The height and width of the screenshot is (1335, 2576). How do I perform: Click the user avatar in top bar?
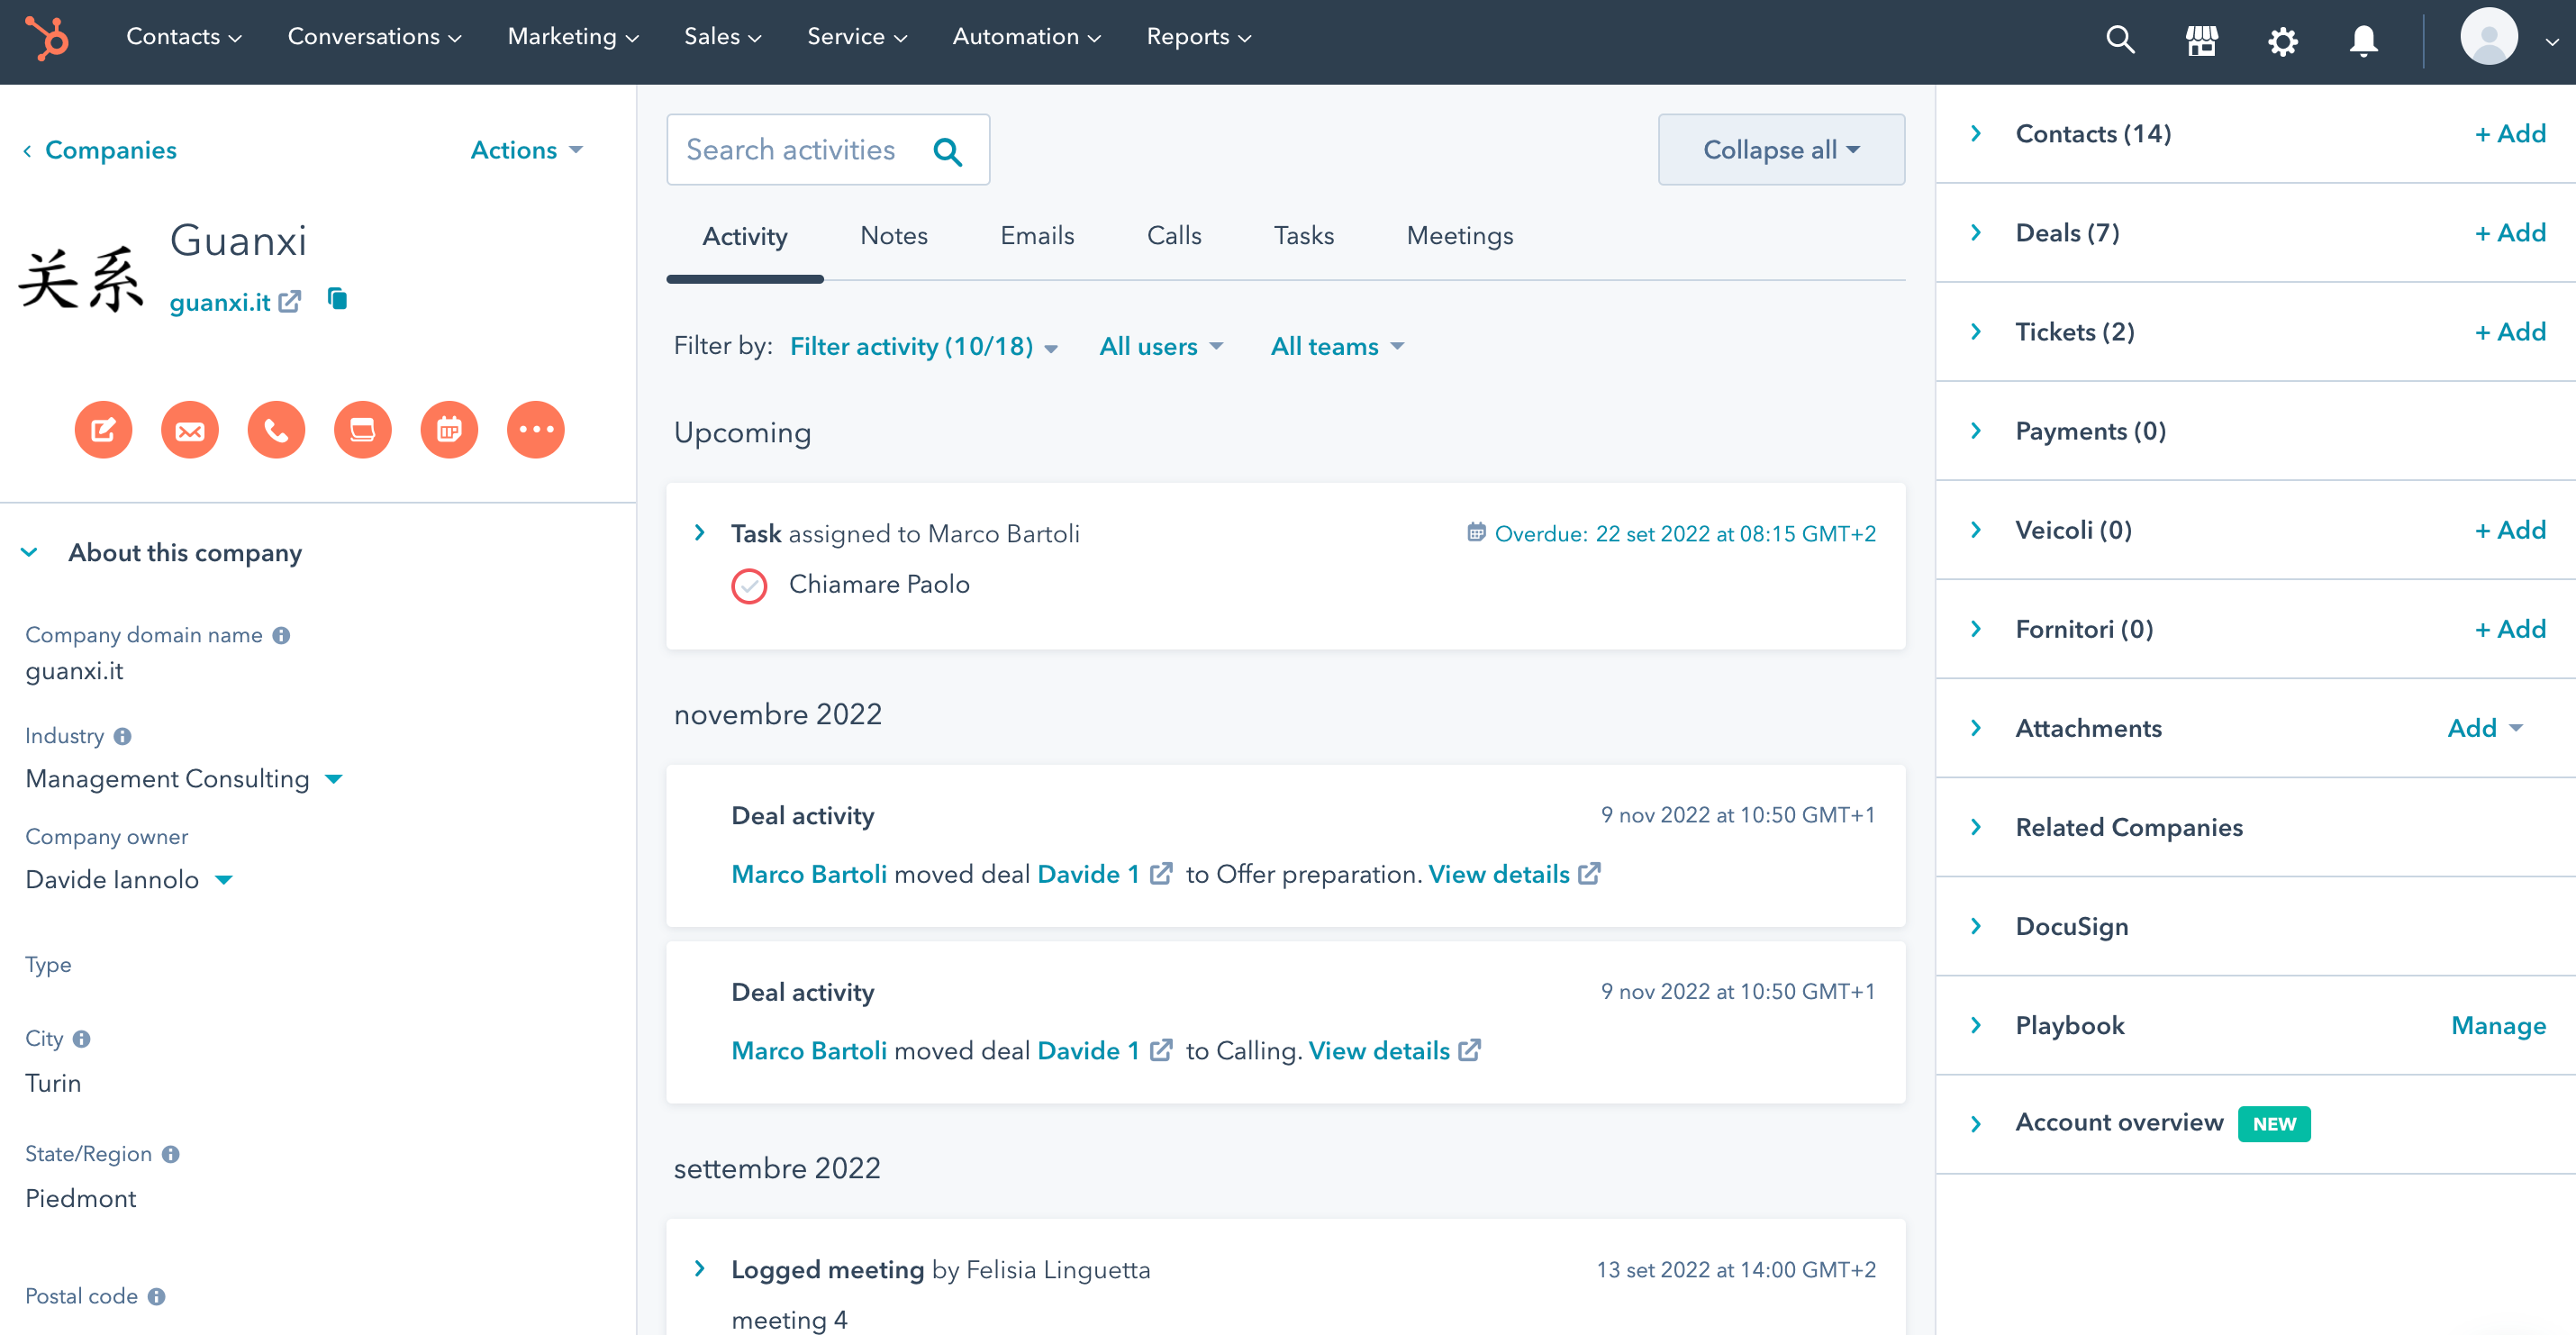[x=2488, y=37]
